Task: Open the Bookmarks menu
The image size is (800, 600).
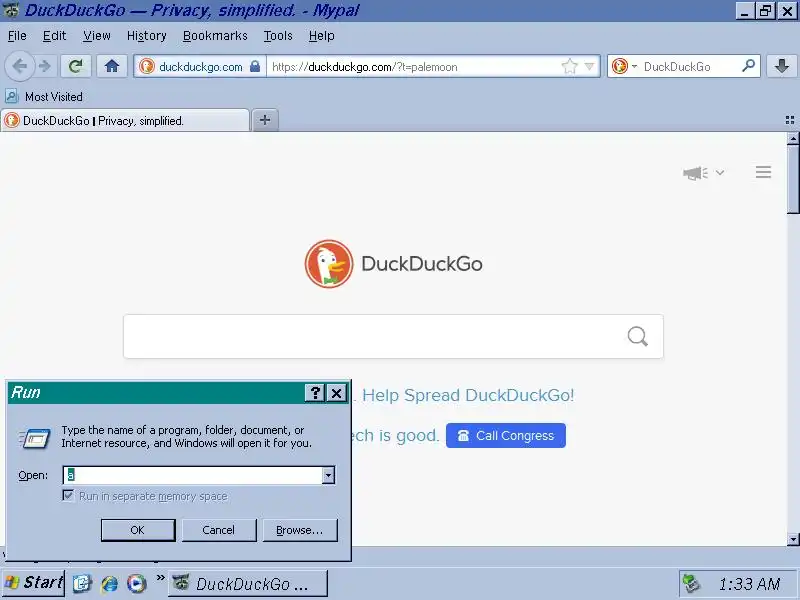Action: coord(215,36)
